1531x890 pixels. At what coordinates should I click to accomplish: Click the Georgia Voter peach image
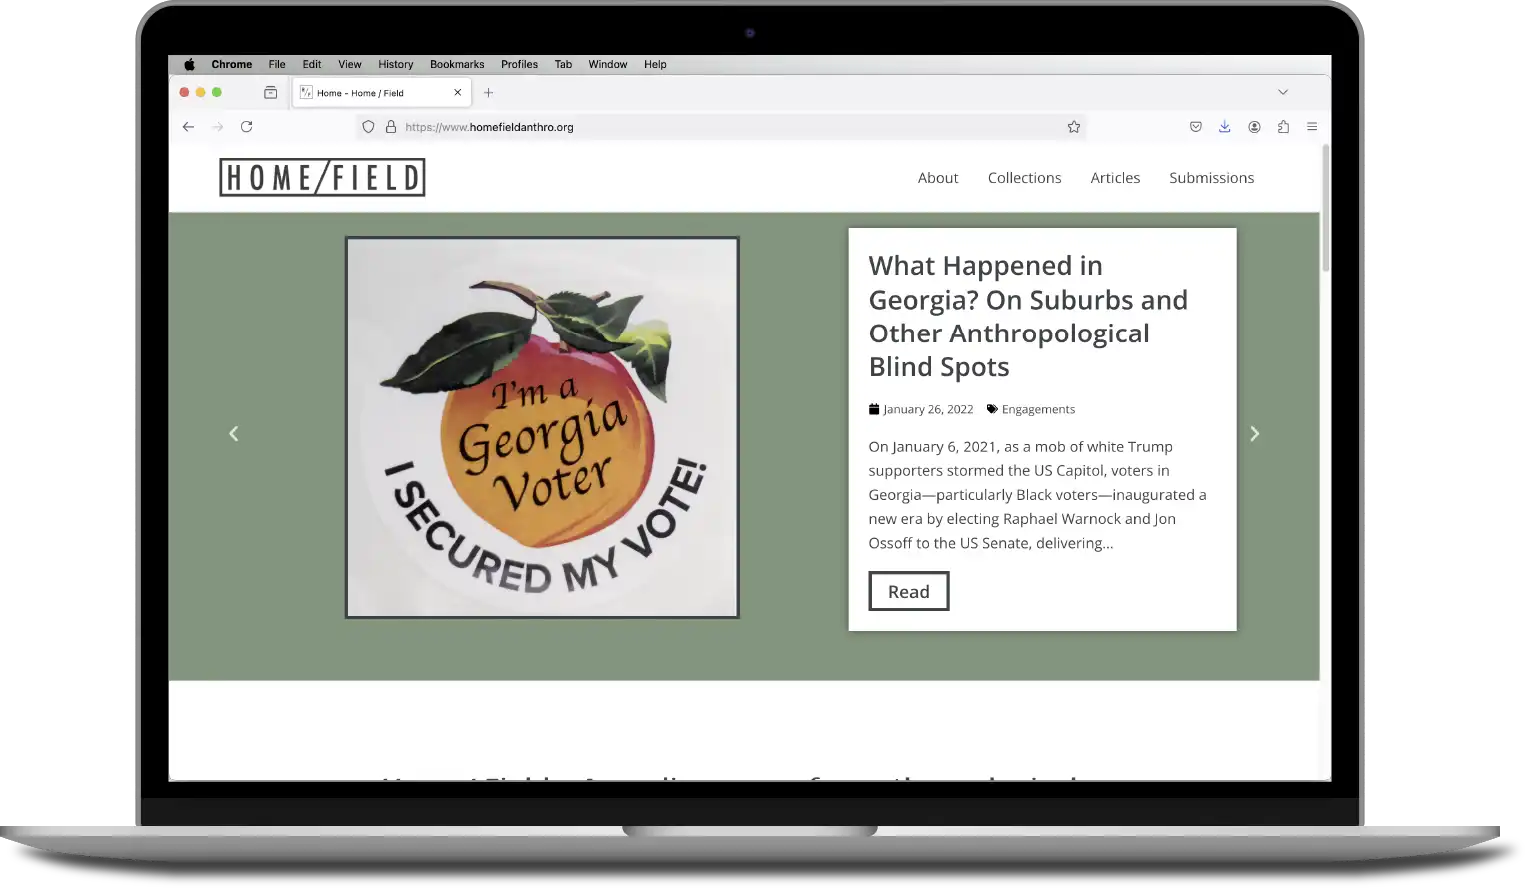click(x=542, y=427)
